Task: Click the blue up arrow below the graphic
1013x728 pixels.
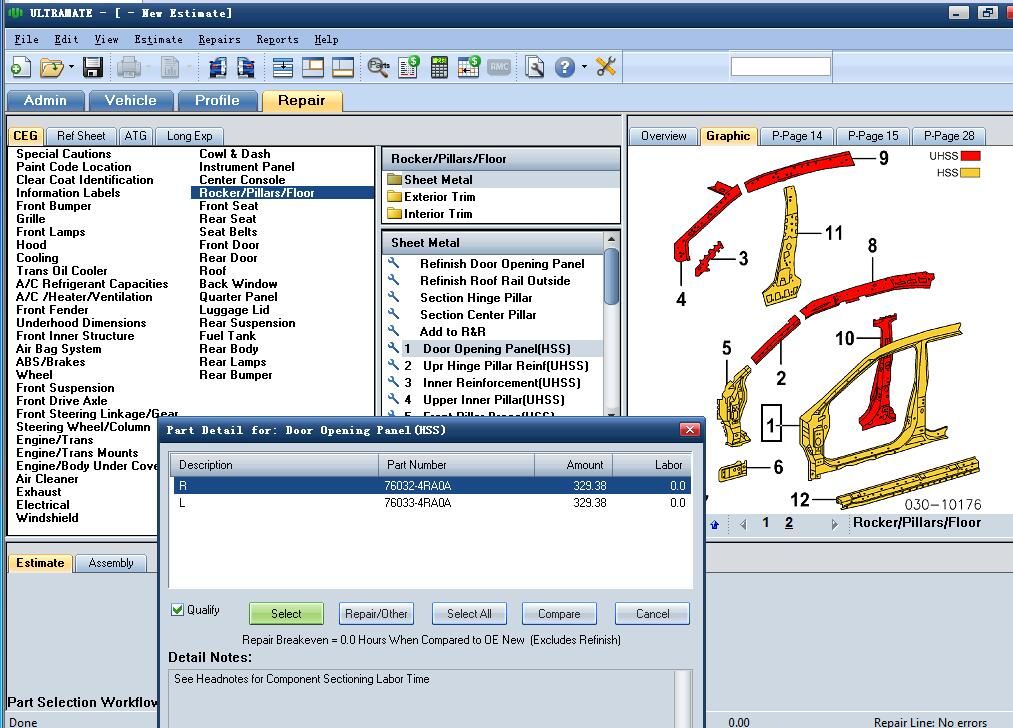Action: pos(714,524)
